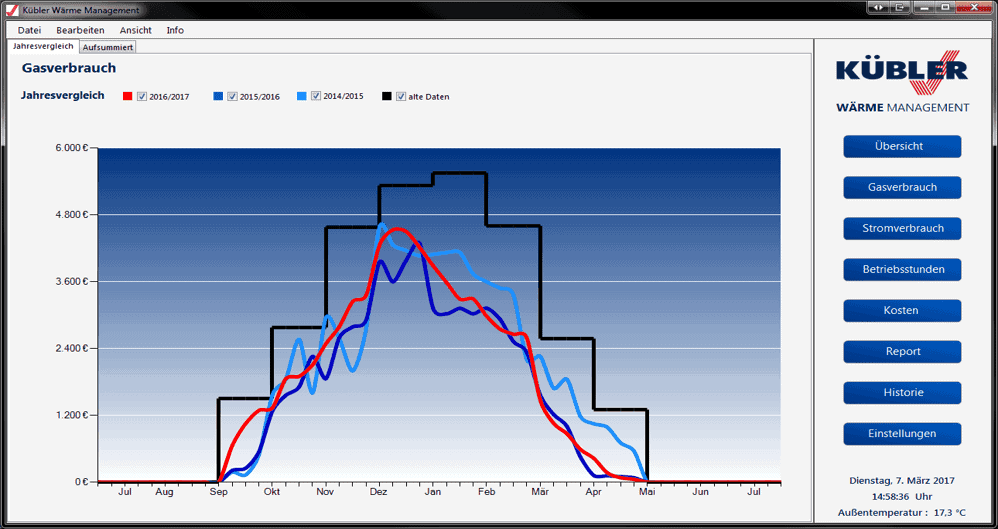The image size is (998, 529).
Task: Hide the alte Daten series checkbox
Action: (x=401, y=97)
